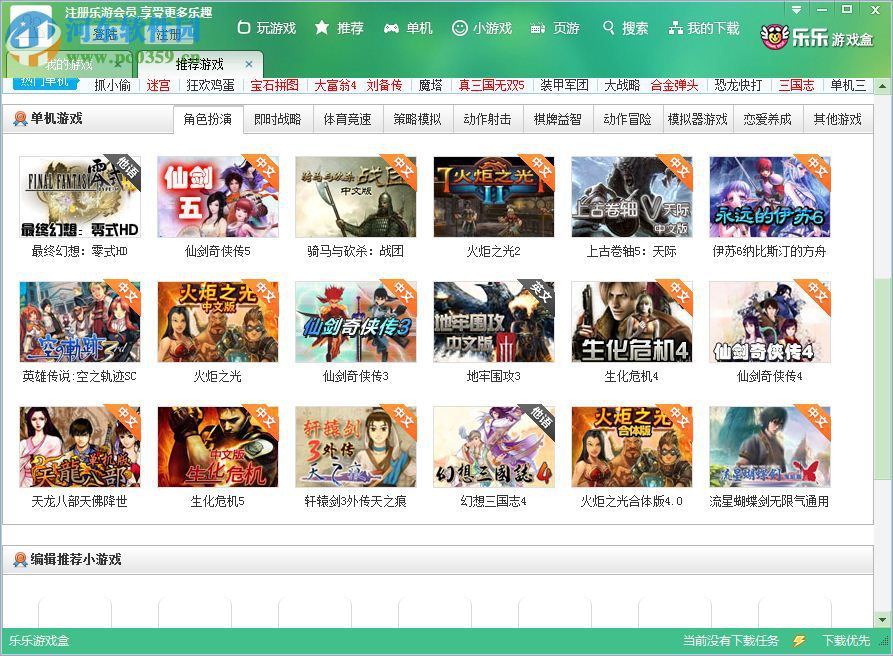Open the 仙剑奇侠传5 game thumbnail
The image size is (893, 656).
pyautogui.click(x=218, y=196)
